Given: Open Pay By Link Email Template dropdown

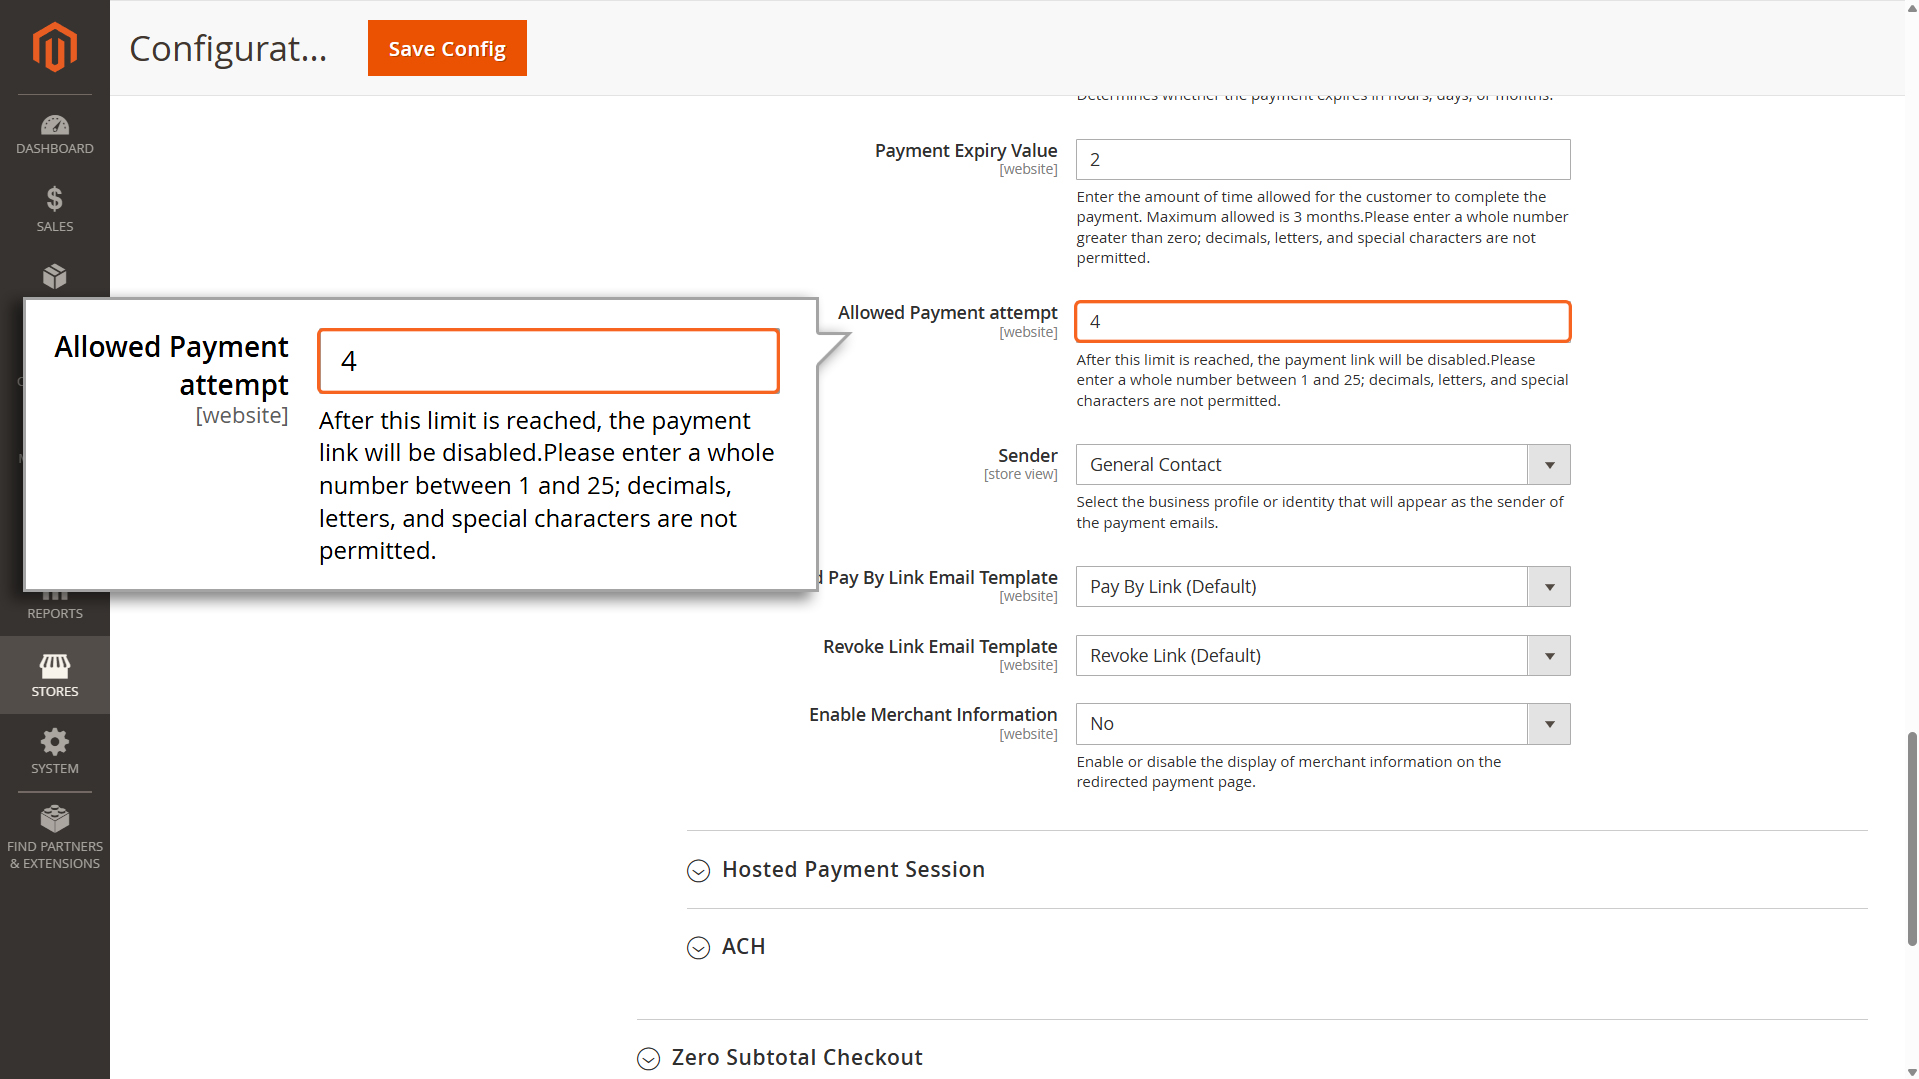Looking at the screenshot, I should pos(1322,587).
